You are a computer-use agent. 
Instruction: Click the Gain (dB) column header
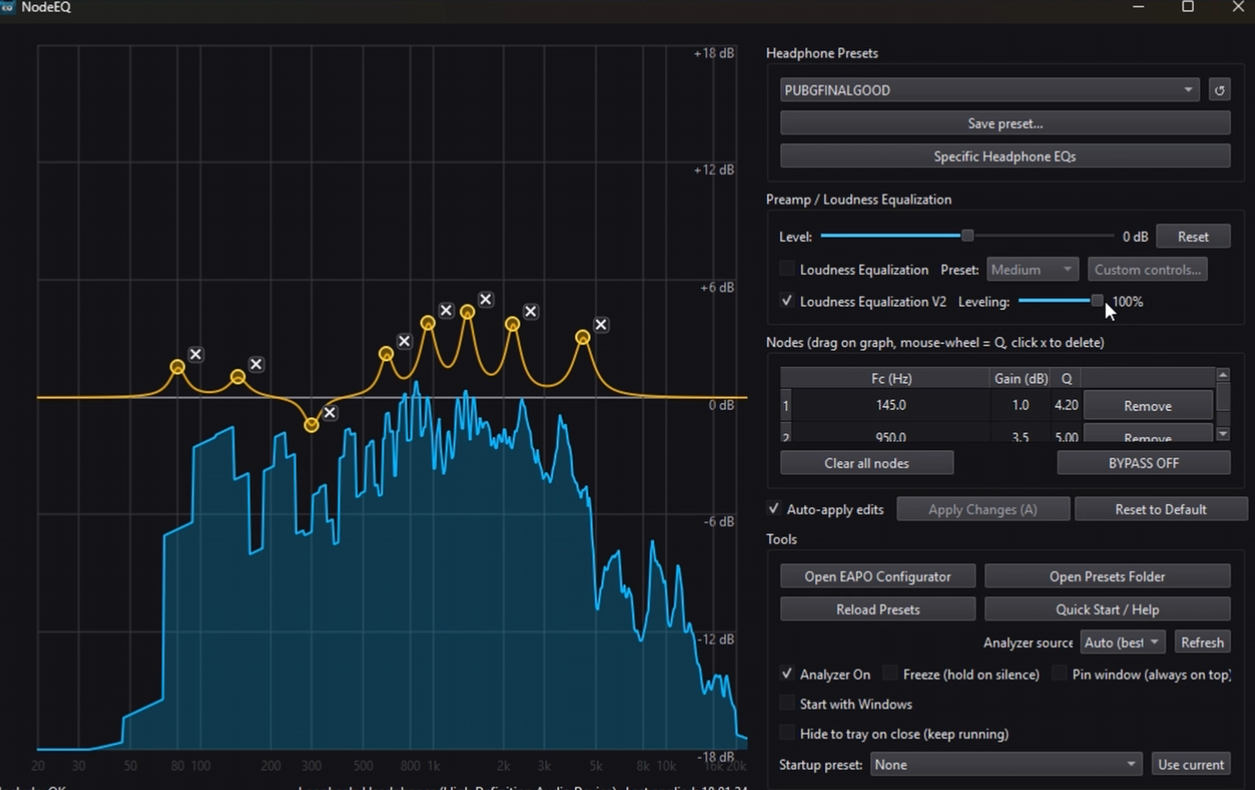coord(1020,379)
